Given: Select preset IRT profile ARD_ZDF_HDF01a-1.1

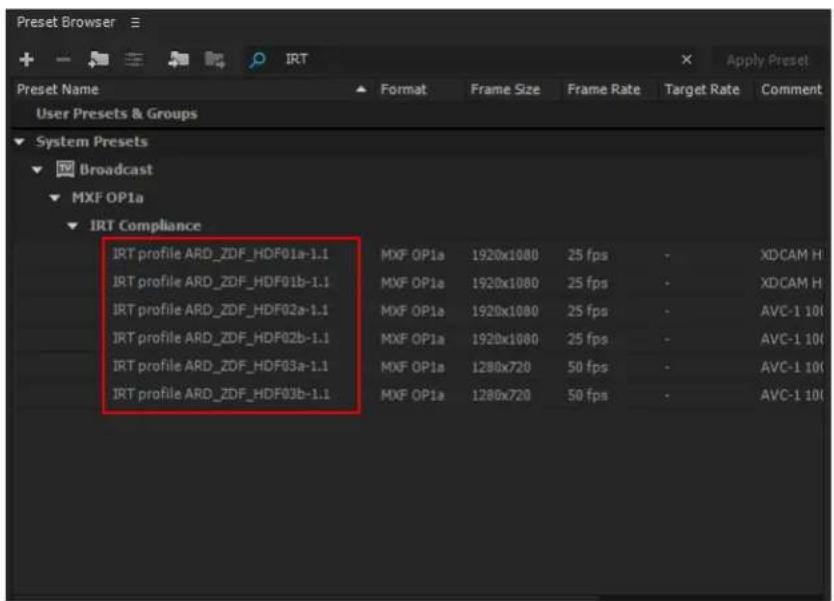Looking at the screenshot, I should (220, 254).
